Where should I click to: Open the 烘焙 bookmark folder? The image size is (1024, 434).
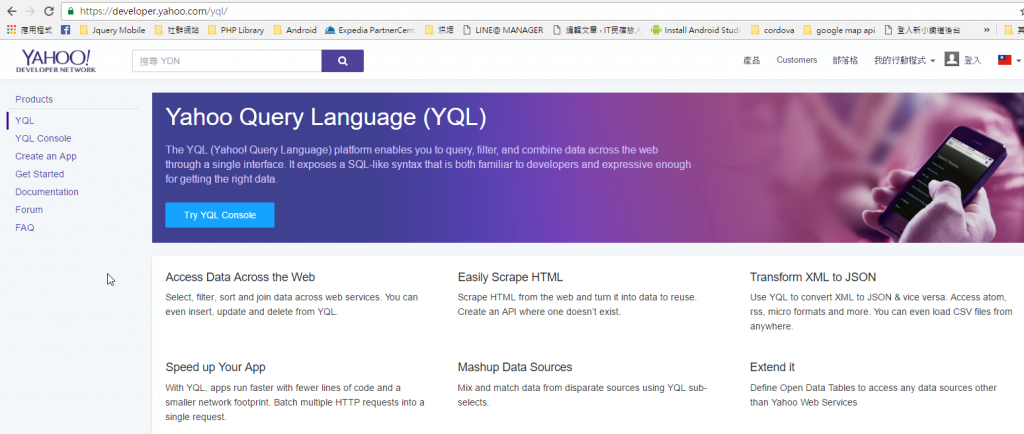[440, 30]
